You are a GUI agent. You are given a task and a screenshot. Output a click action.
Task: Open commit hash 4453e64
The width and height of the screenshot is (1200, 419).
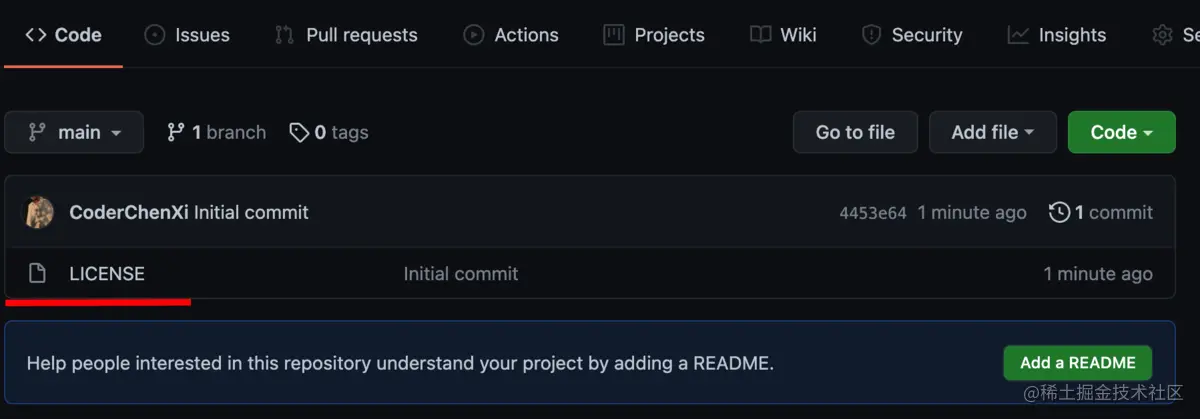(872, 213)
